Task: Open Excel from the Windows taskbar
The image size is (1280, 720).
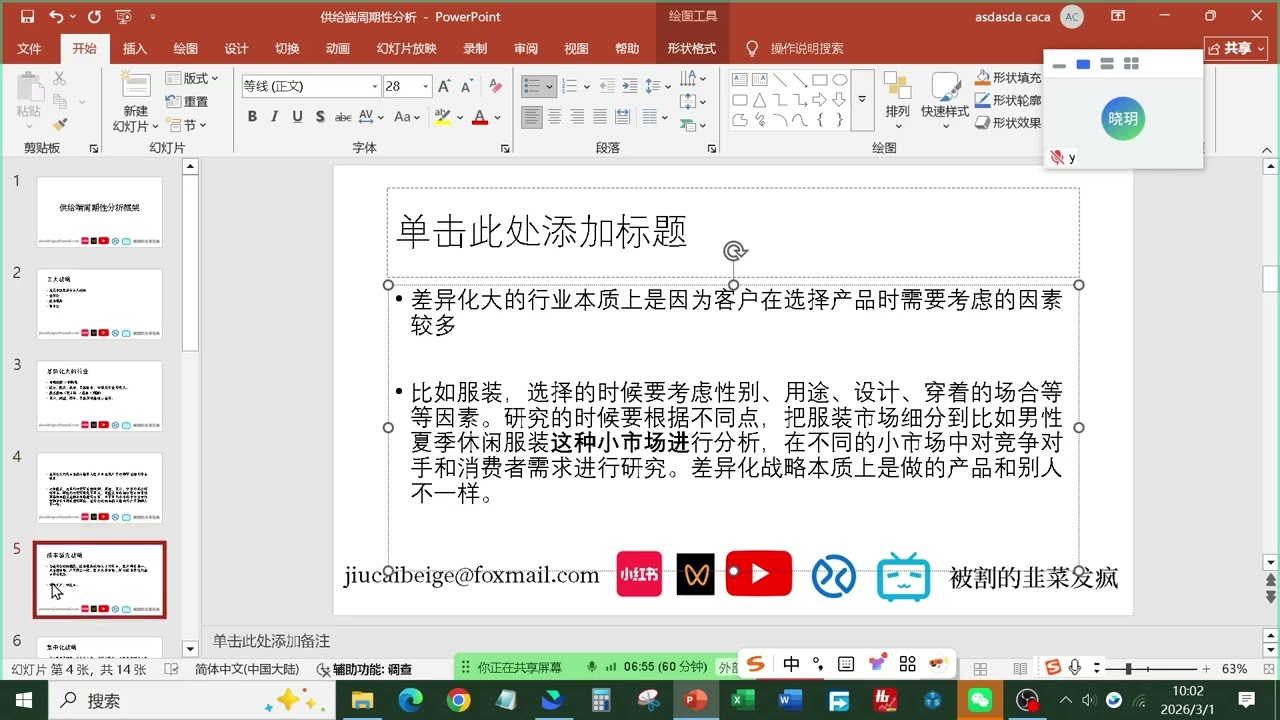Action: pos(741,700)
